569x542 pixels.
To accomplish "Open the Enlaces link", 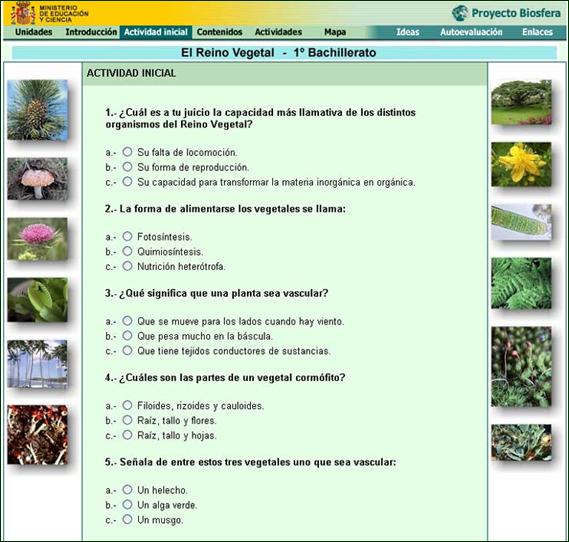I will tap(537, 32).
